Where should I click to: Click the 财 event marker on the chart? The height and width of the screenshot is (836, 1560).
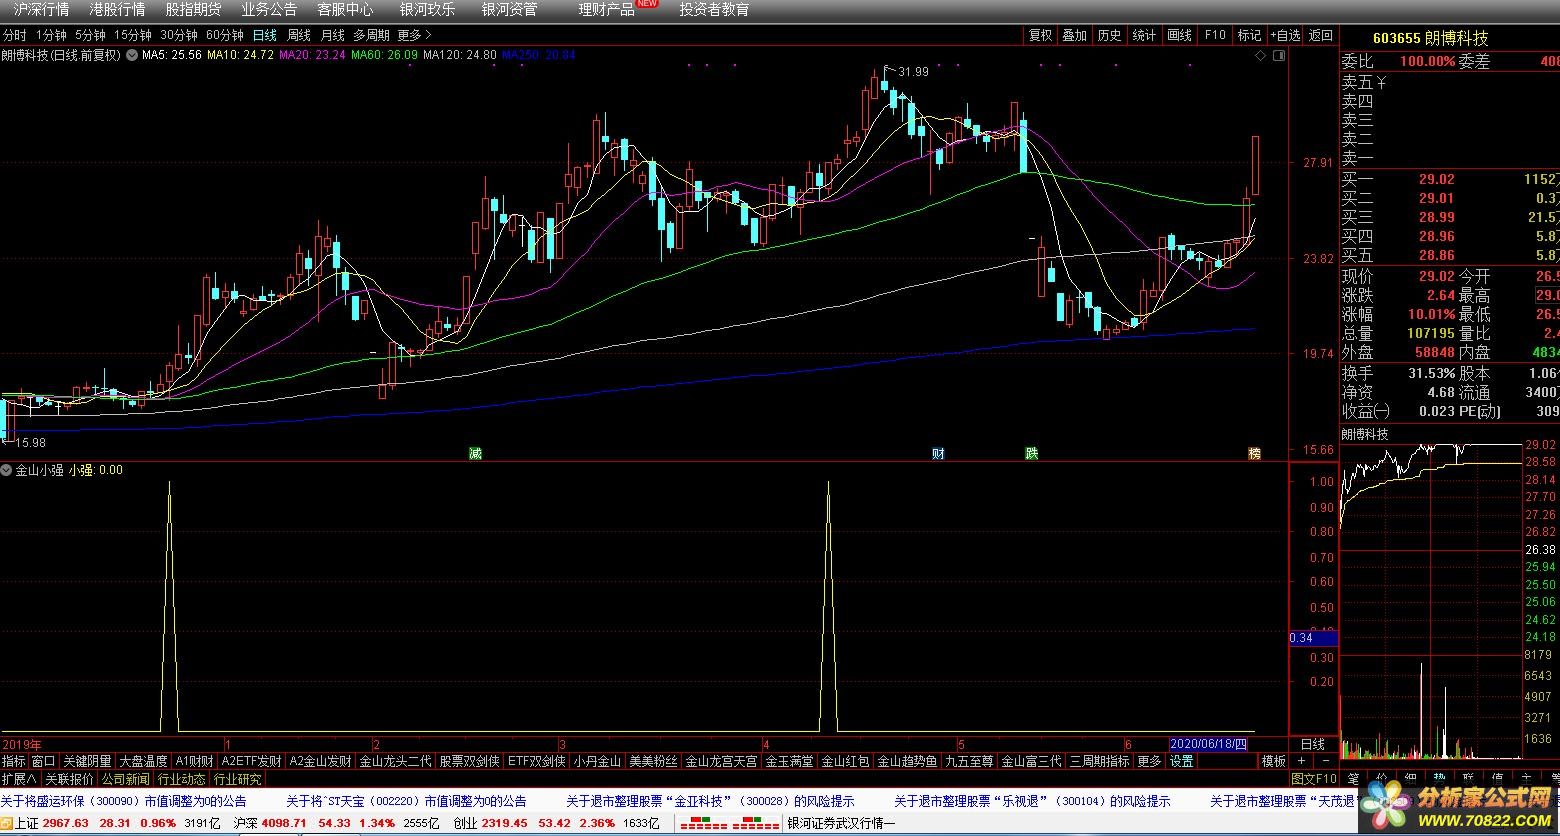[x=938, y=453]
